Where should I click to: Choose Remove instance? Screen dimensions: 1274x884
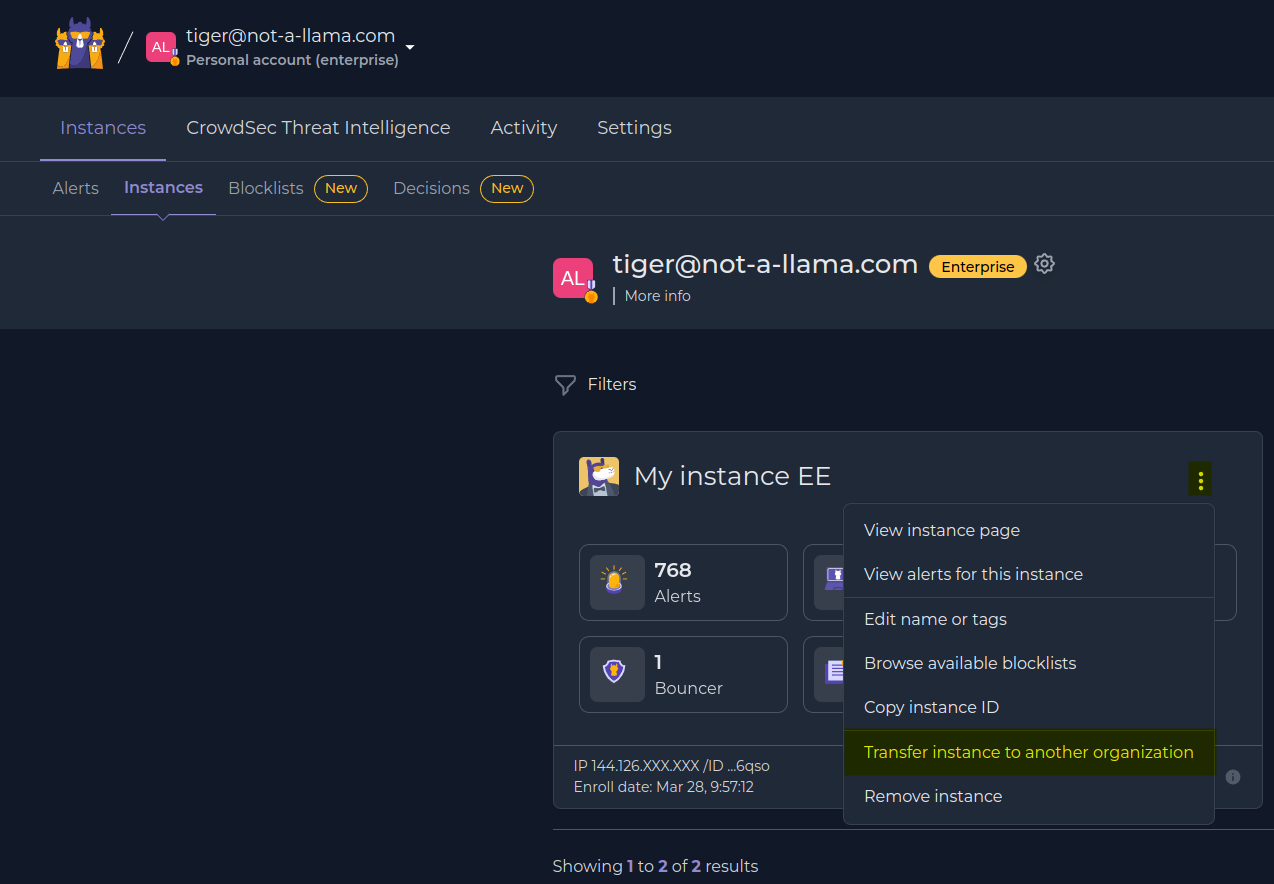point(1029,796)
